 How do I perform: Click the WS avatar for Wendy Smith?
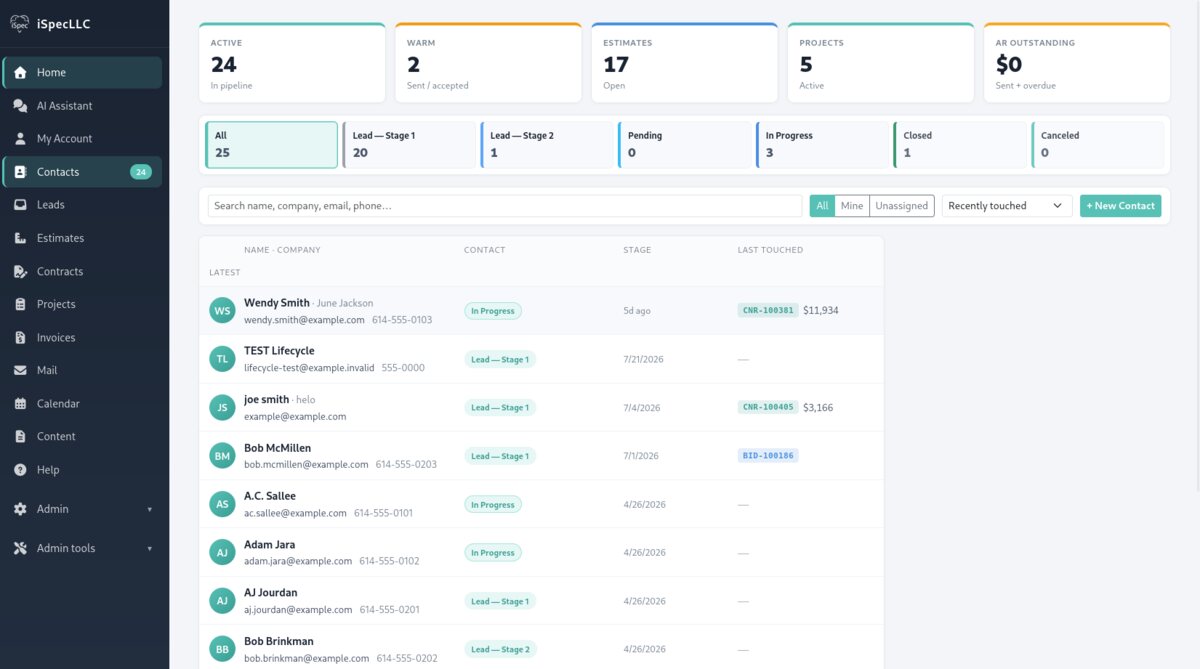222,311
